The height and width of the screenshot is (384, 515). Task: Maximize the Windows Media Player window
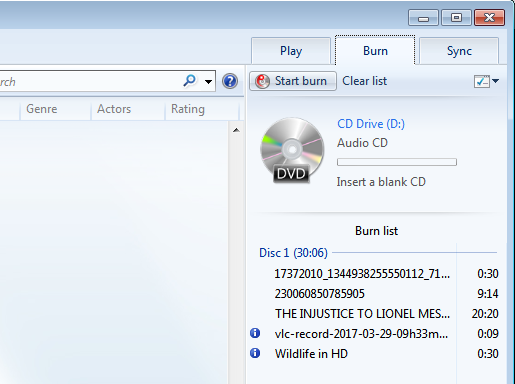coord(456,18)
